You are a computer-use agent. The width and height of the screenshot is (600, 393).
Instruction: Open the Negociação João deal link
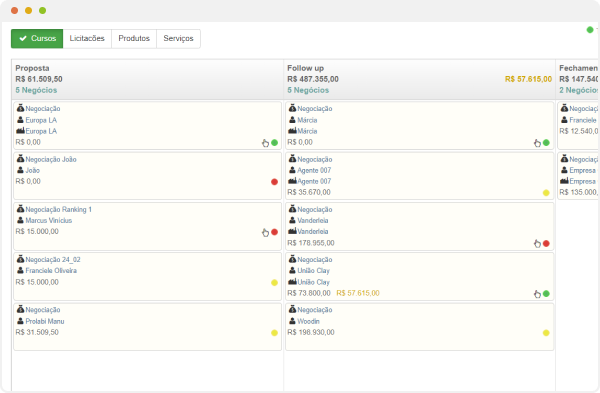(51, 159)
